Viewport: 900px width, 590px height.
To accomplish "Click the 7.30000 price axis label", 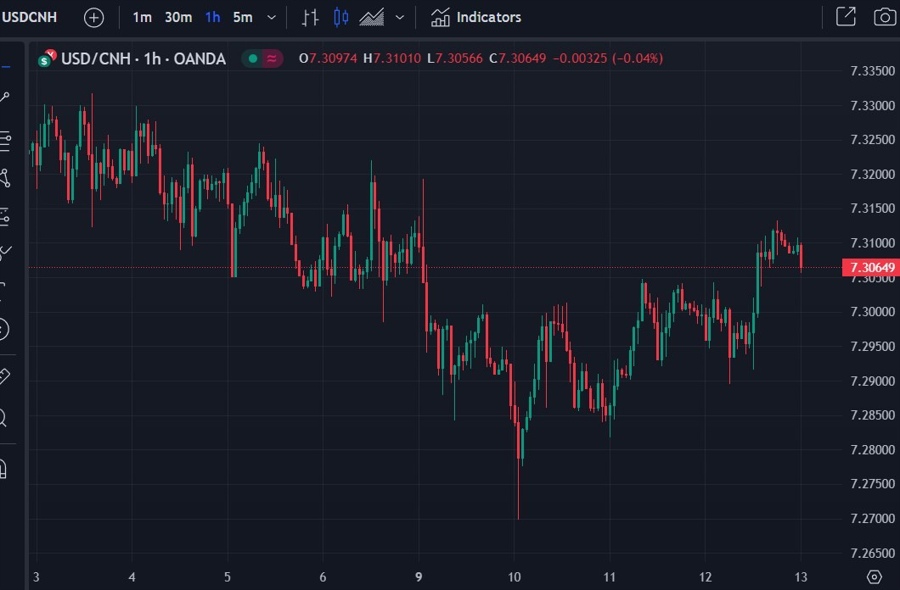I will 872,312.
